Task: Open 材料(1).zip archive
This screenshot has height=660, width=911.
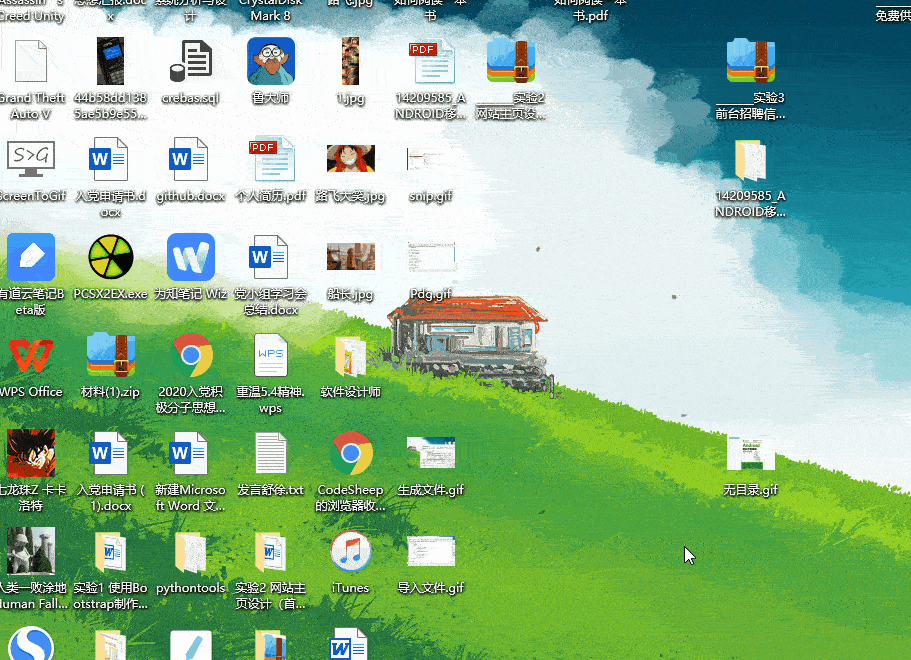Action: click(x=110, y=356)
